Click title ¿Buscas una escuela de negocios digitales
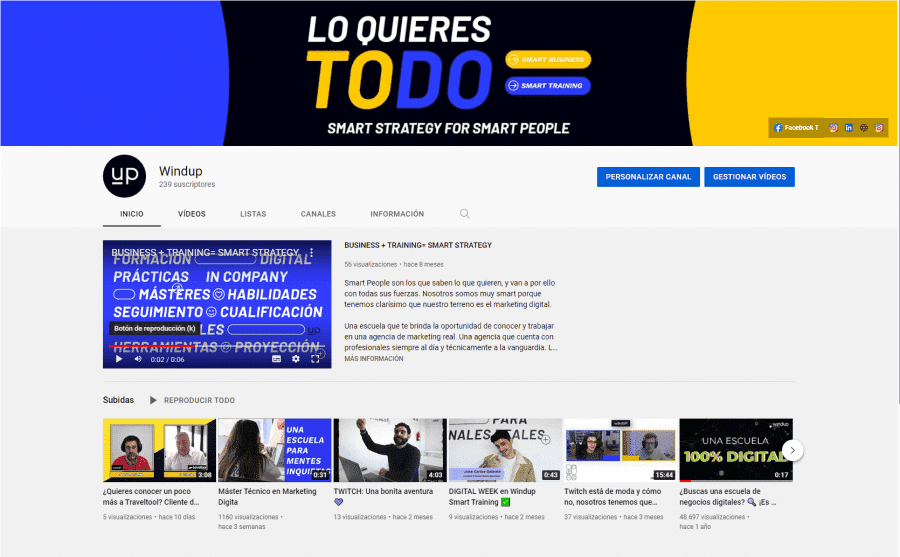This screenshot has width=900, height=557. click(727, 497)
